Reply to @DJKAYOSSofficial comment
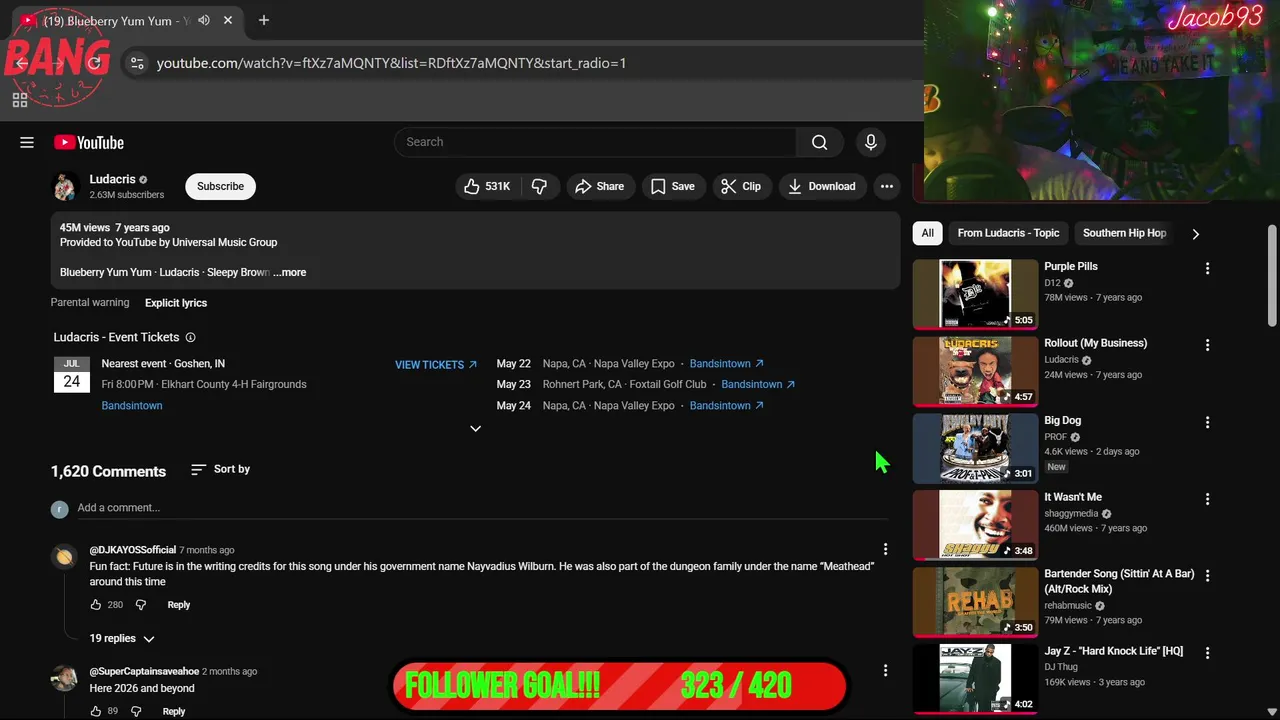Image resolution: width=1280 pixels, height=720 pixels. (179, 605)
